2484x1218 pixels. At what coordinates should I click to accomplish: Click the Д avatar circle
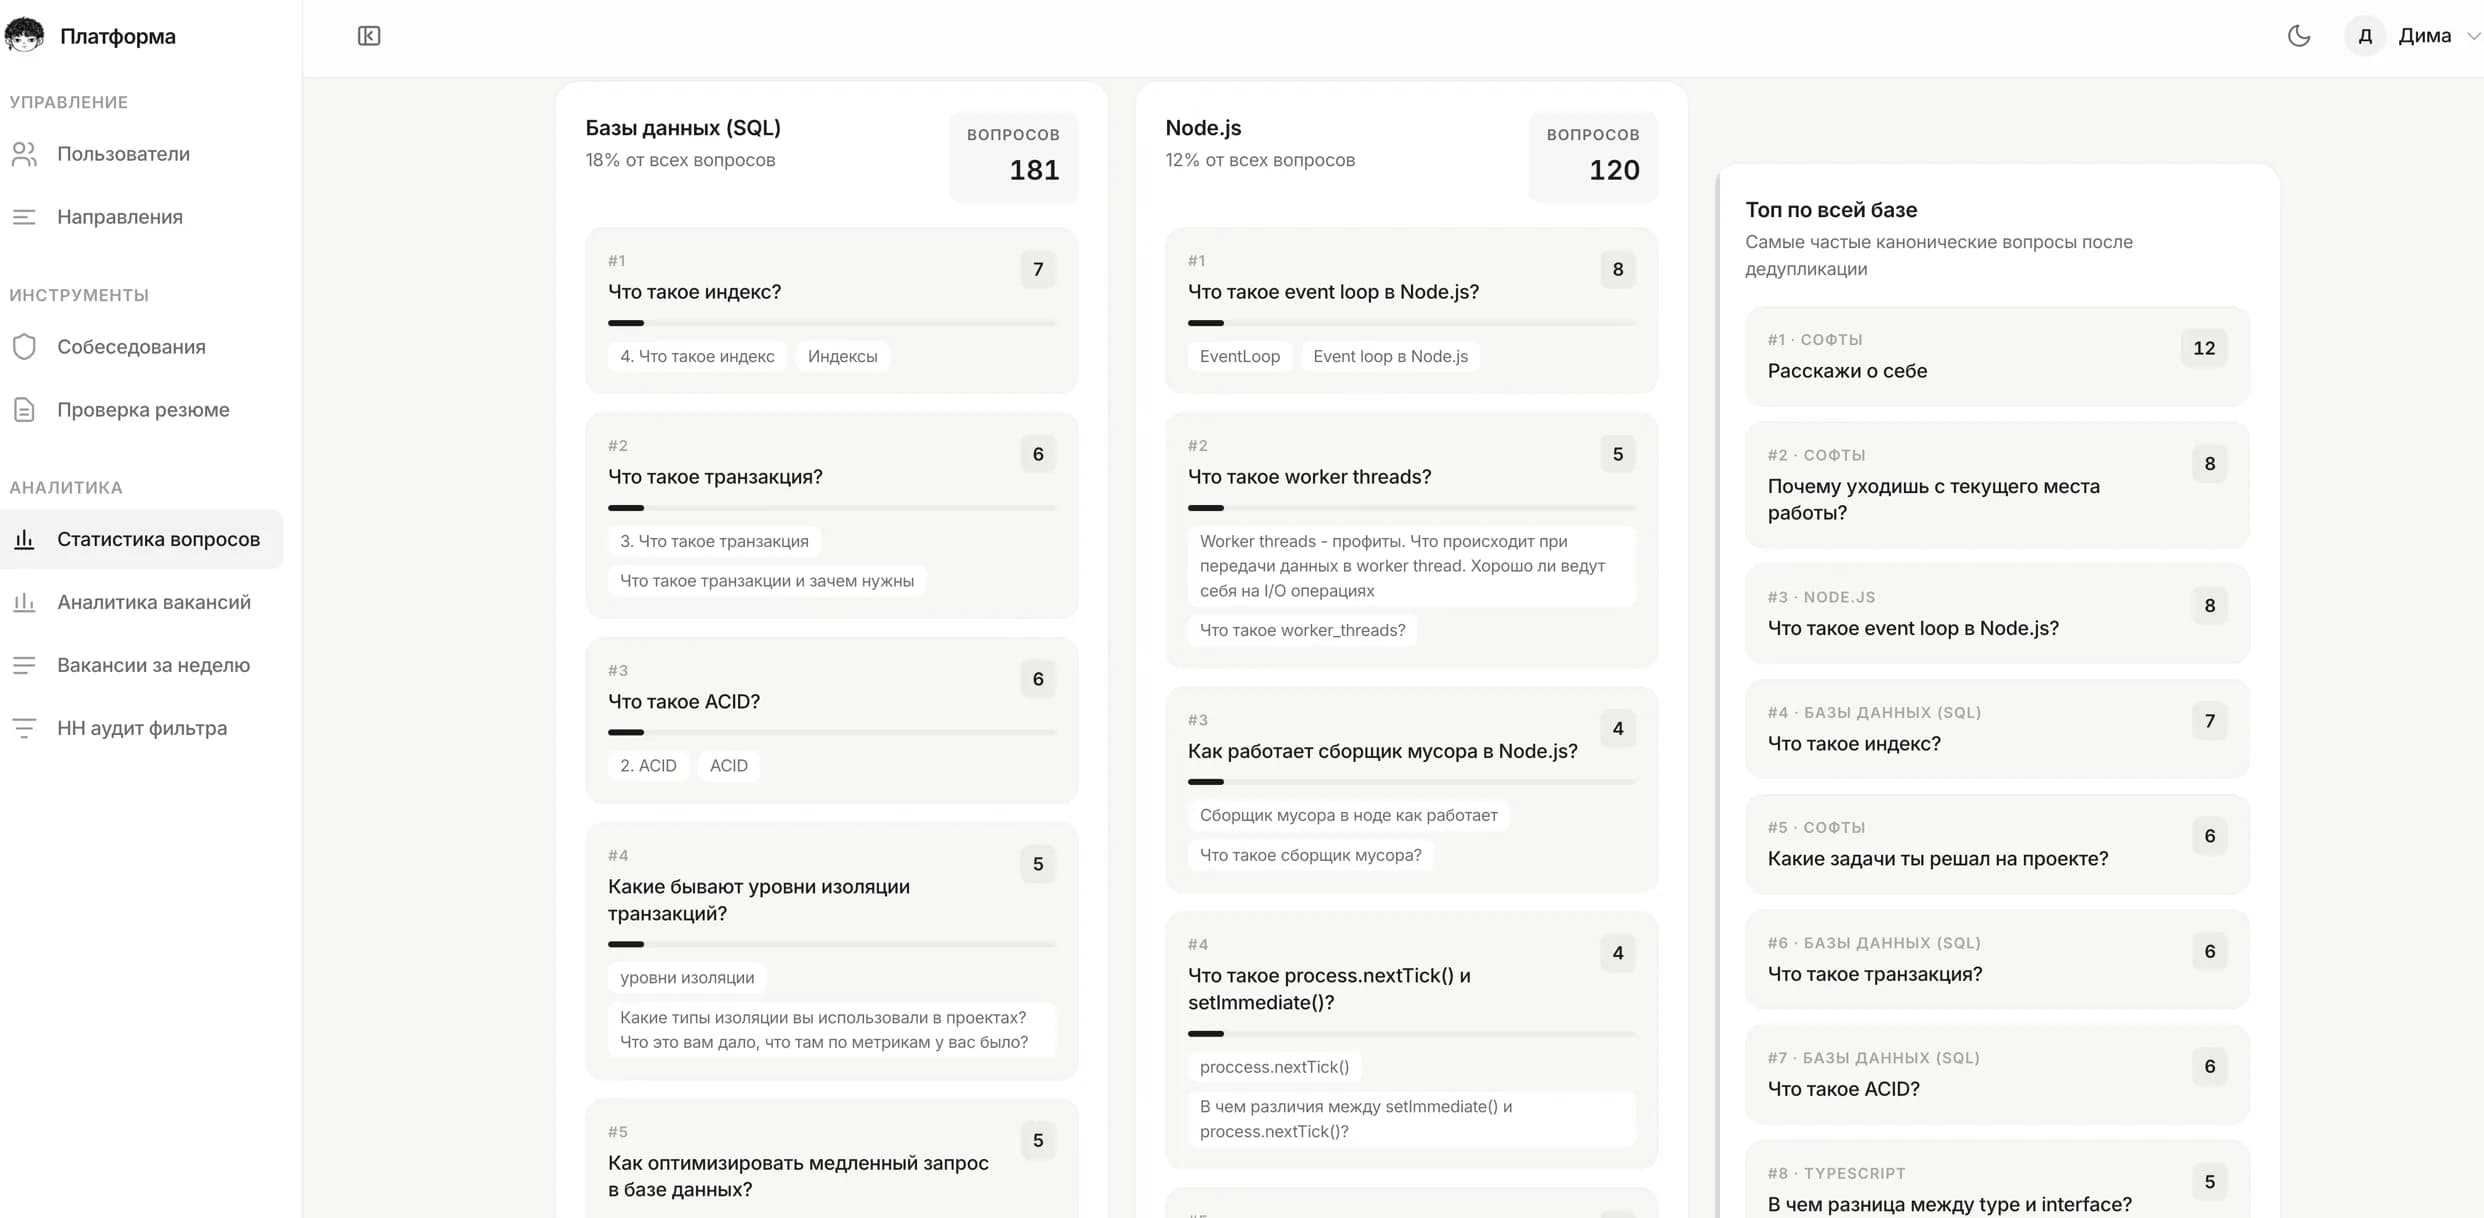[2364, 36]
